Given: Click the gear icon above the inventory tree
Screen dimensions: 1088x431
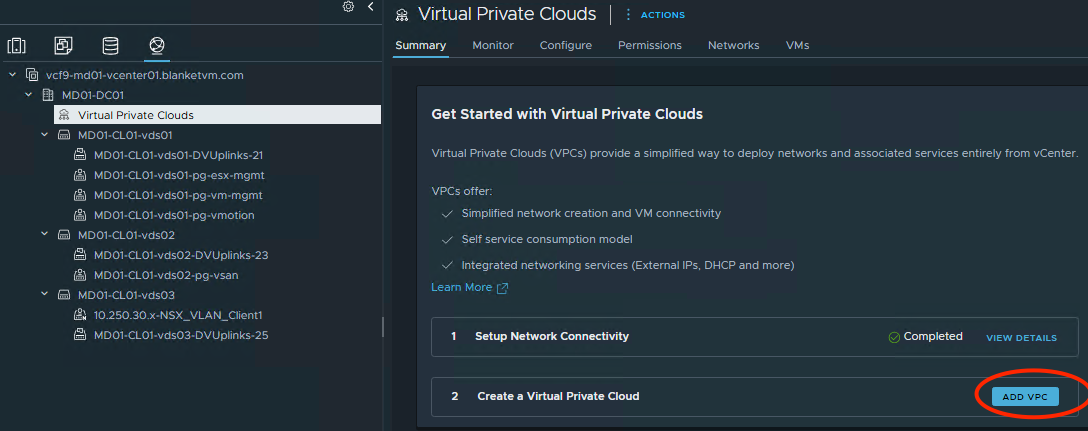Looking at the screenshot, I should coord(348,7).
